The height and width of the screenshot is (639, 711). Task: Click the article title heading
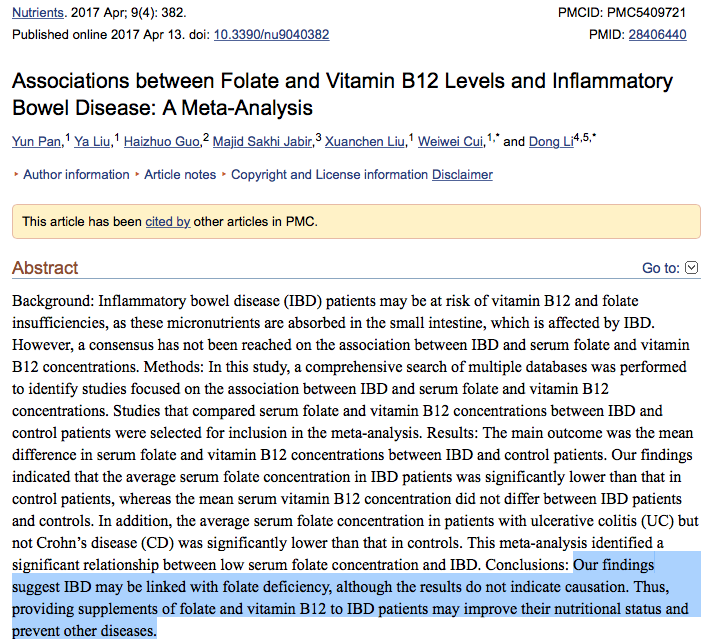click(341, 94)
